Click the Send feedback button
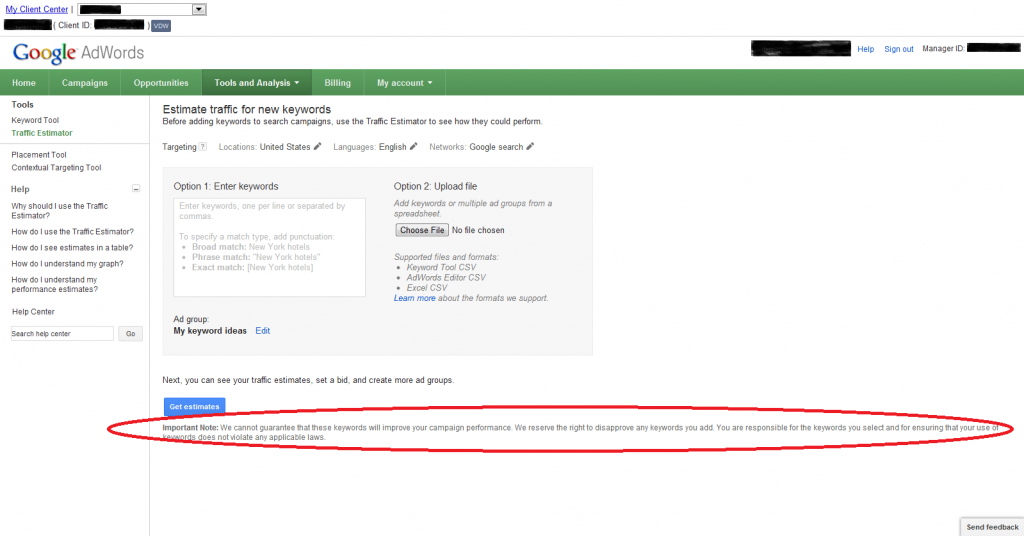Viewport: 1024px width, 536px height. pyautogui.click(x=992, y=527)
